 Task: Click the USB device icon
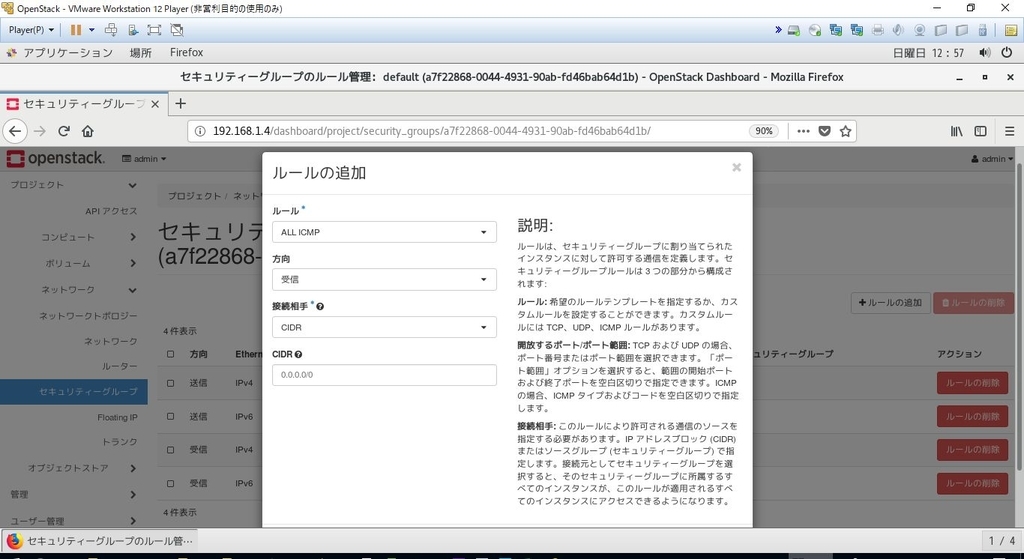point(982,30)
